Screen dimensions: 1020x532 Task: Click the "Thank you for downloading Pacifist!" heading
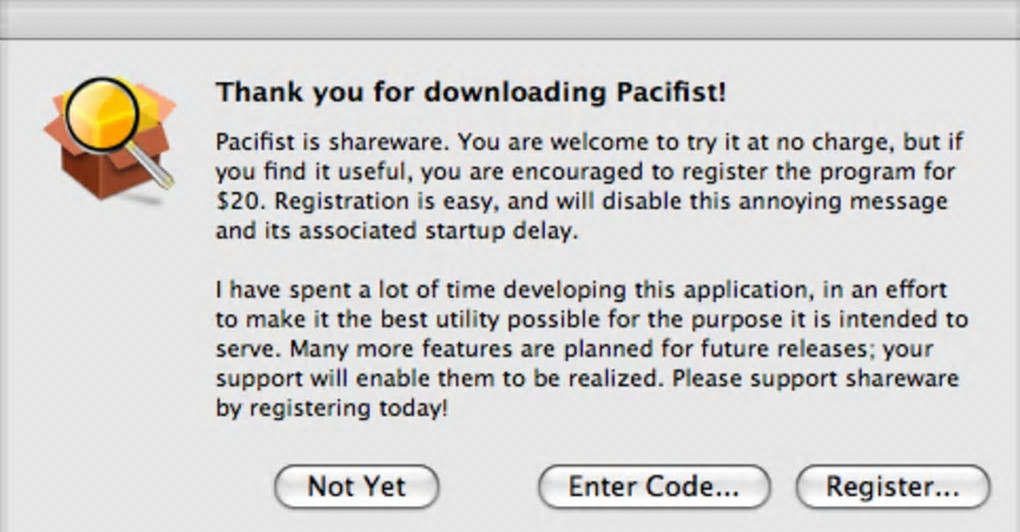(470, 93)
